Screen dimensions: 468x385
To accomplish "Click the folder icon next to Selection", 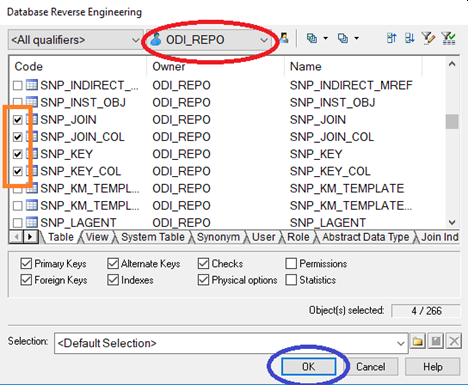I will pyautogui.click(x=418, y=341).
